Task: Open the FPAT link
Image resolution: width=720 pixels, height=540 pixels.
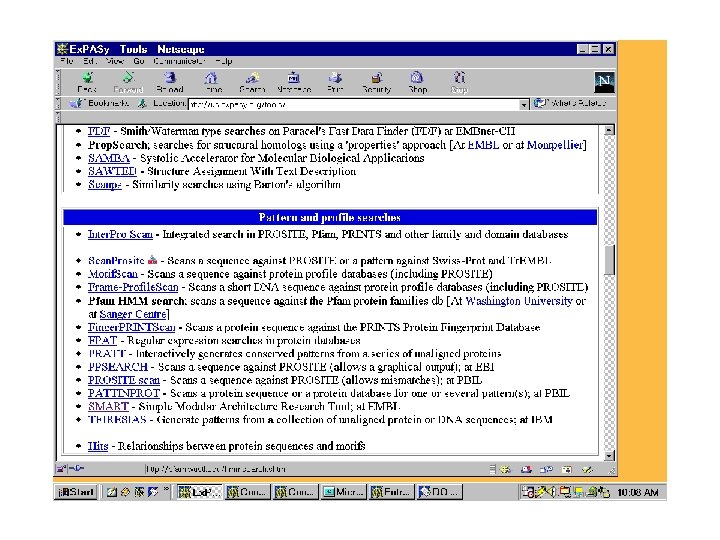Action: tap(102, 341)
